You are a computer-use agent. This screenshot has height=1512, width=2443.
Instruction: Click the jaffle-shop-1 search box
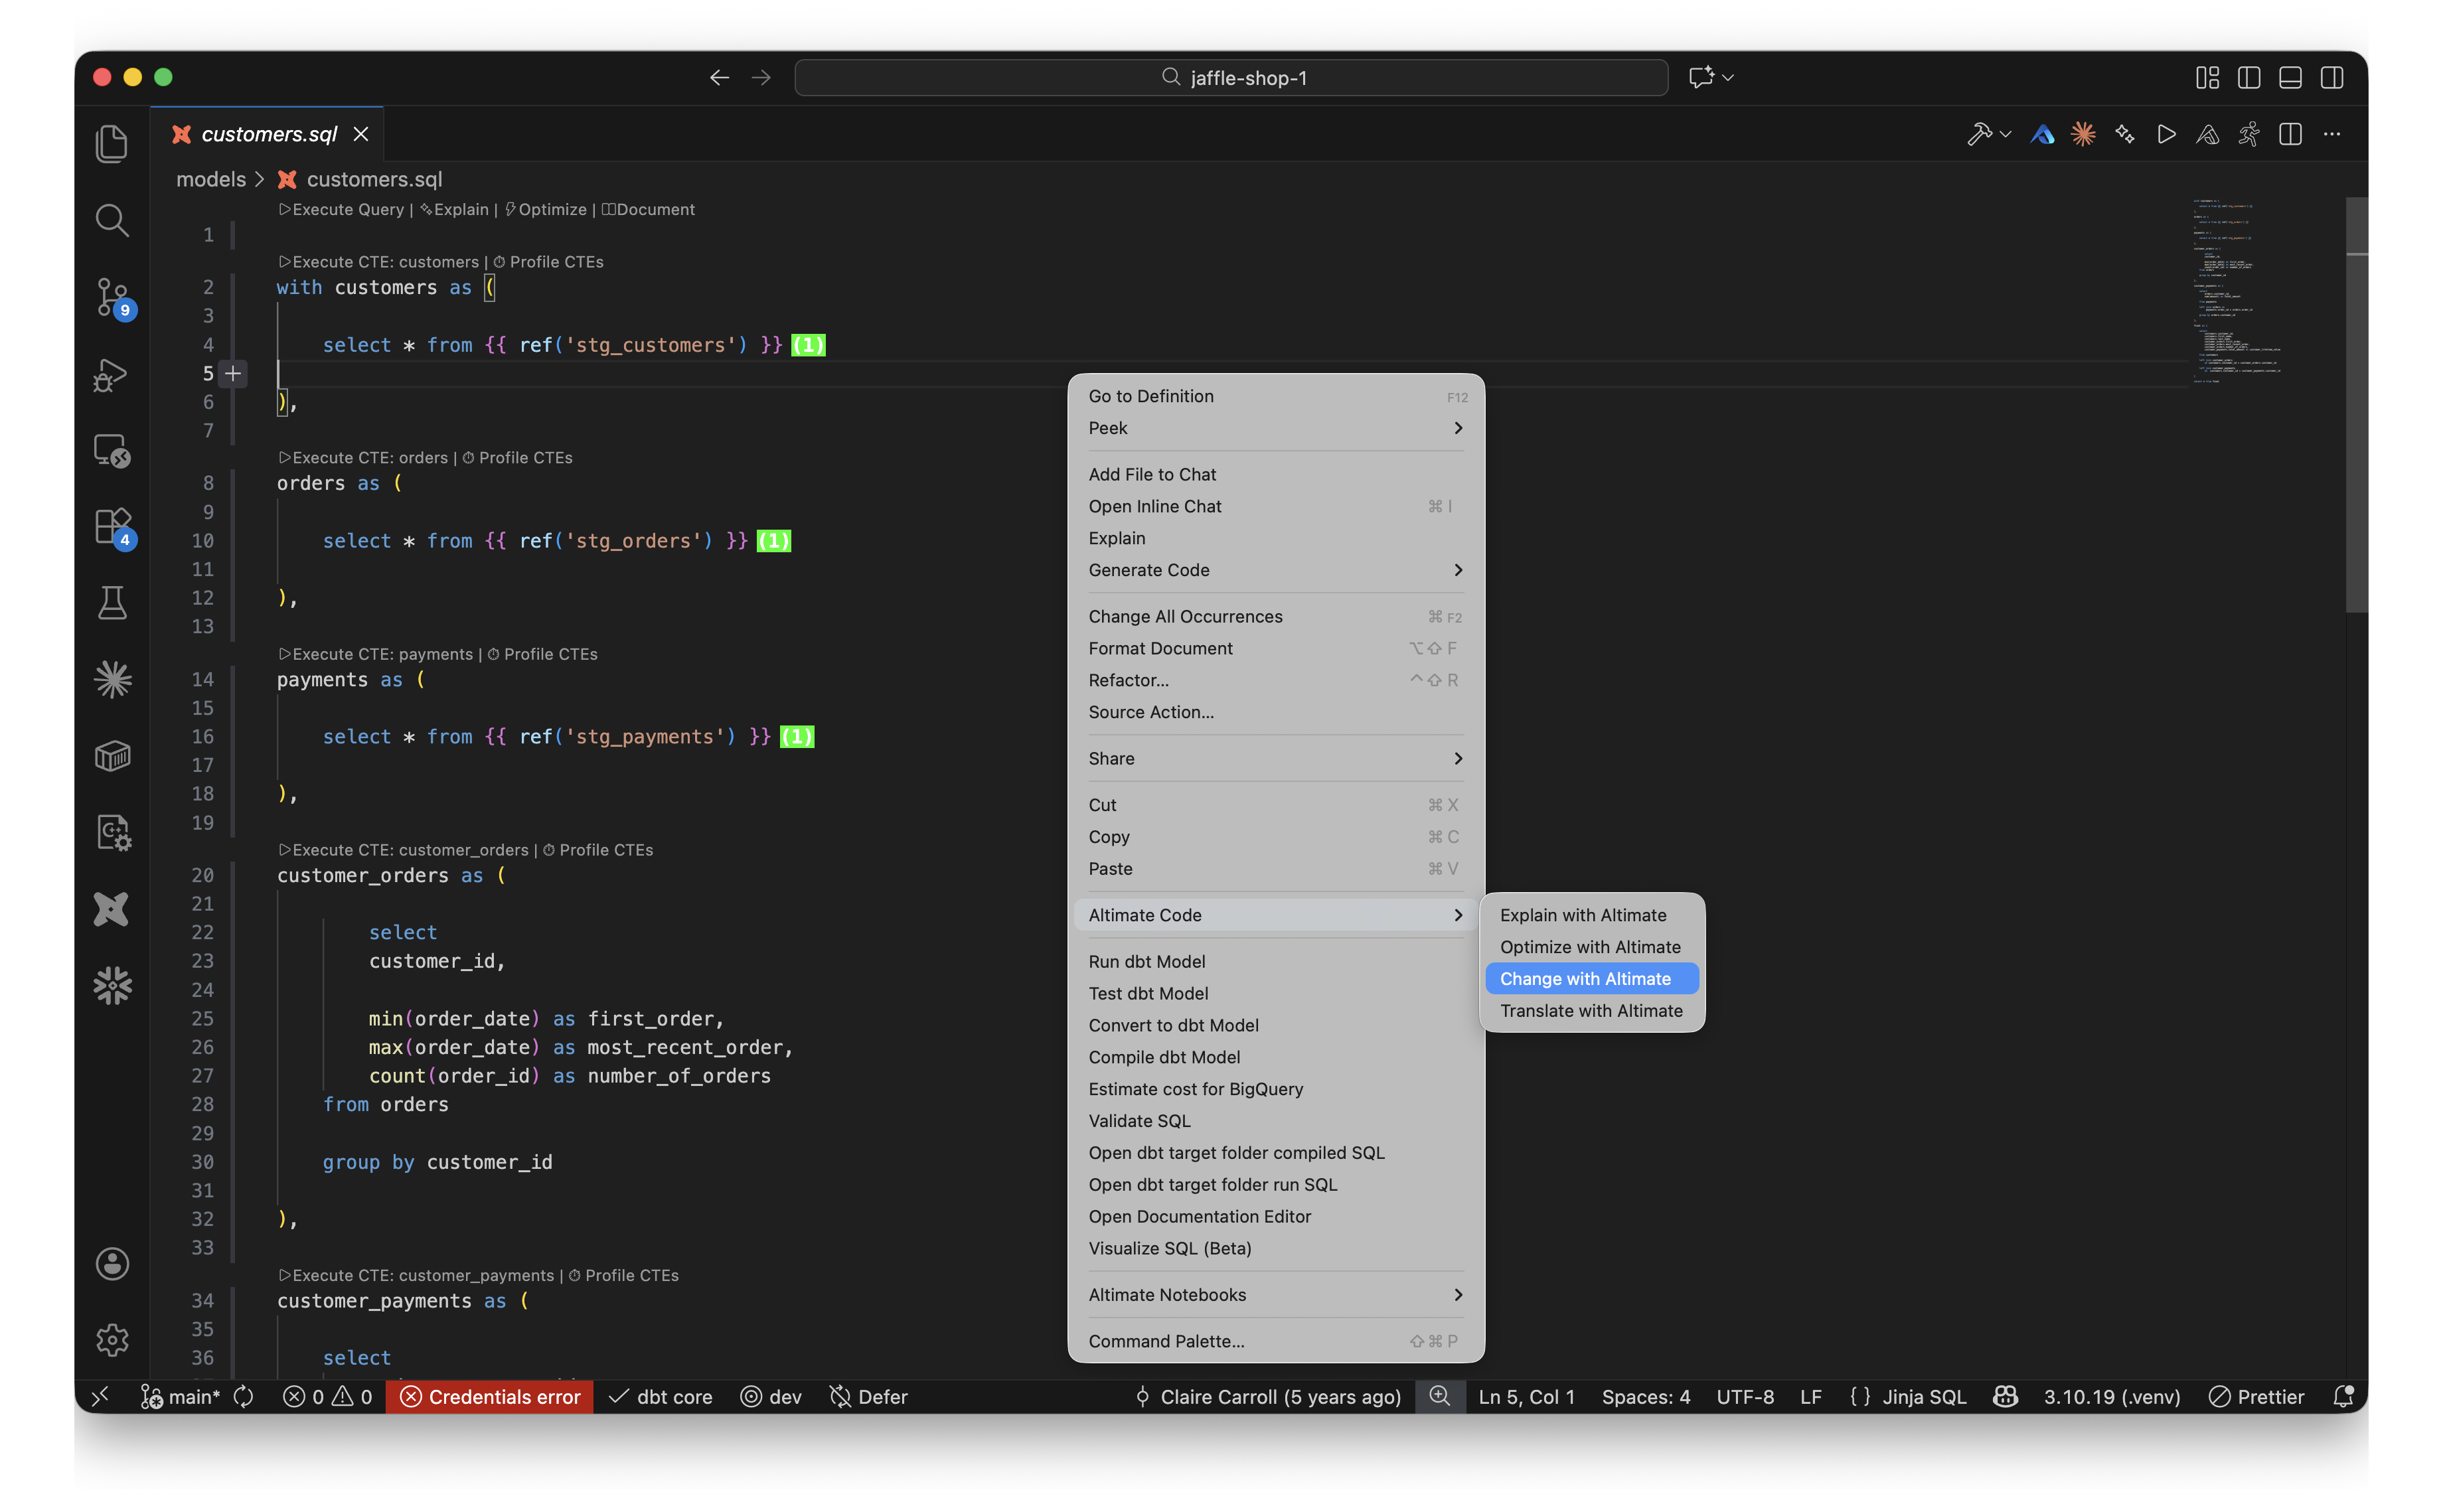pos(1230,77)
